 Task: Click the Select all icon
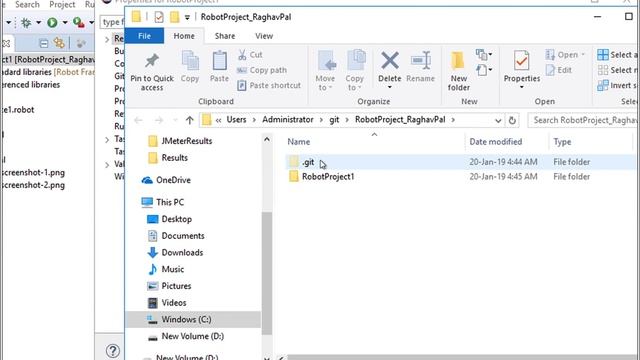pos(602,55)
